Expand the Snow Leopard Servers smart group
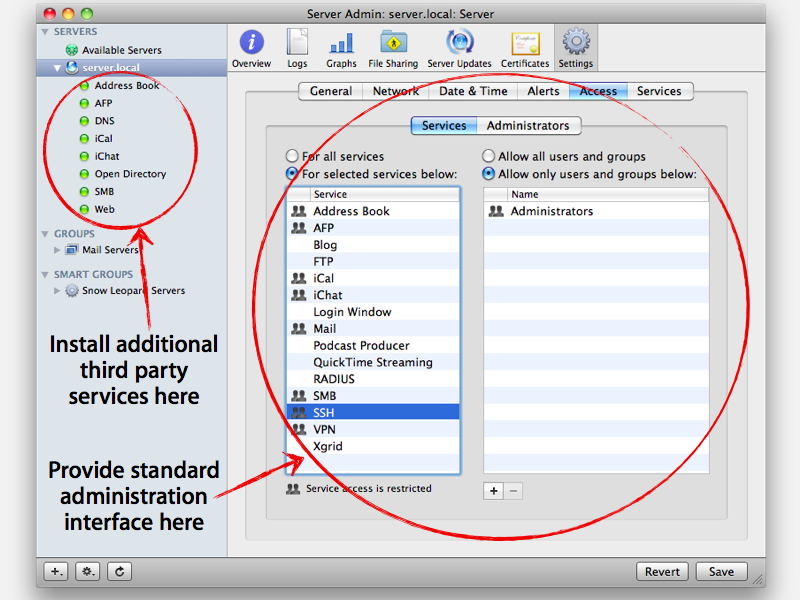Screen dimensions: 800x600 click(57, 290)
